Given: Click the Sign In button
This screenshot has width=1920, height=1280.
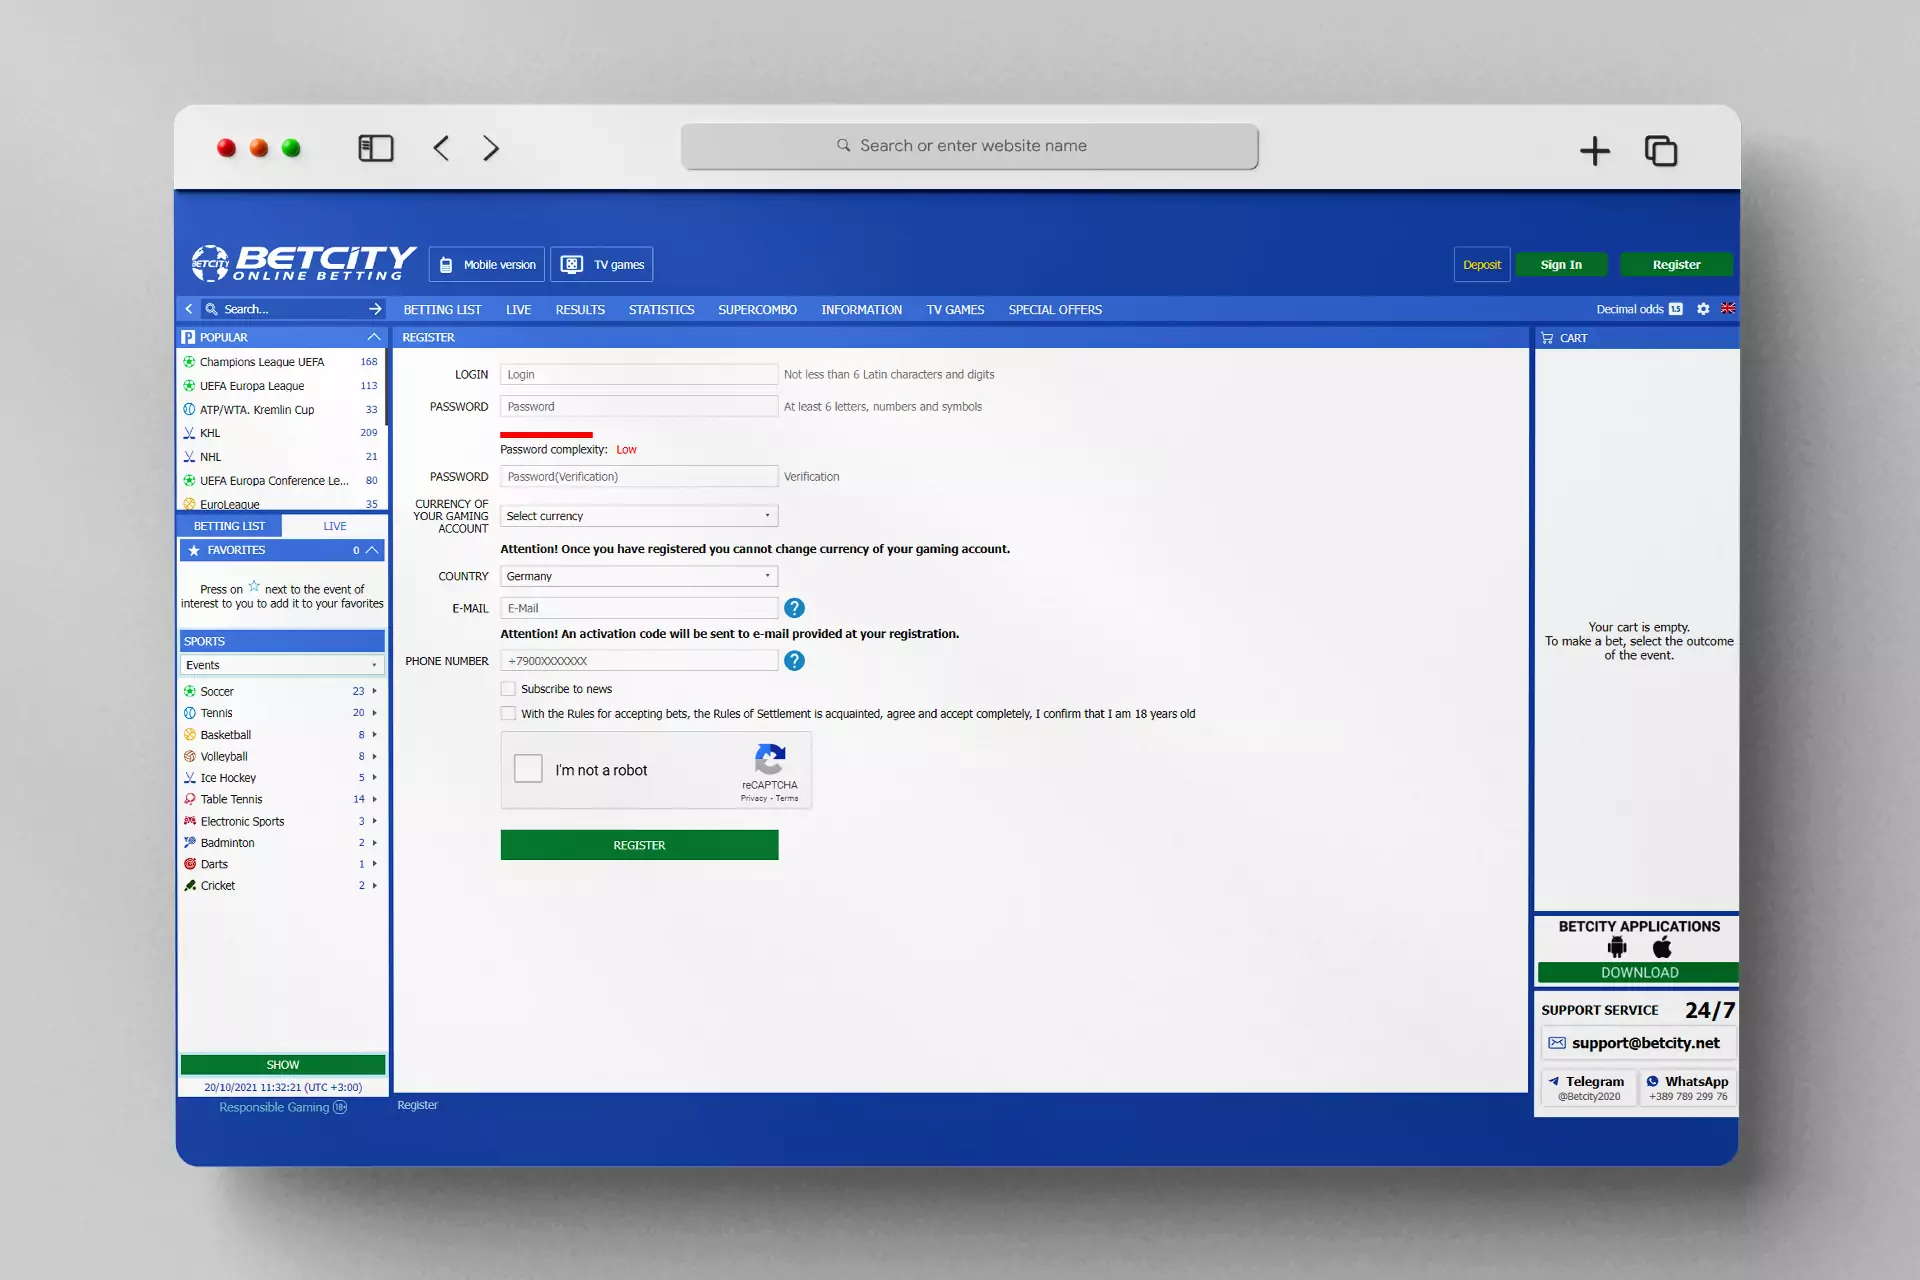Looking at the screenshot, I should (1561, 264).
